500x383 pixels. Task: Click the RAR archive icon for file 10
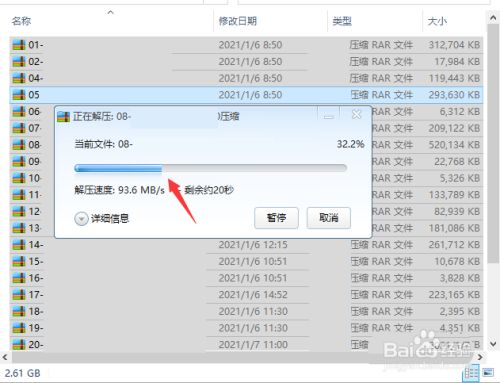[19, 178]
